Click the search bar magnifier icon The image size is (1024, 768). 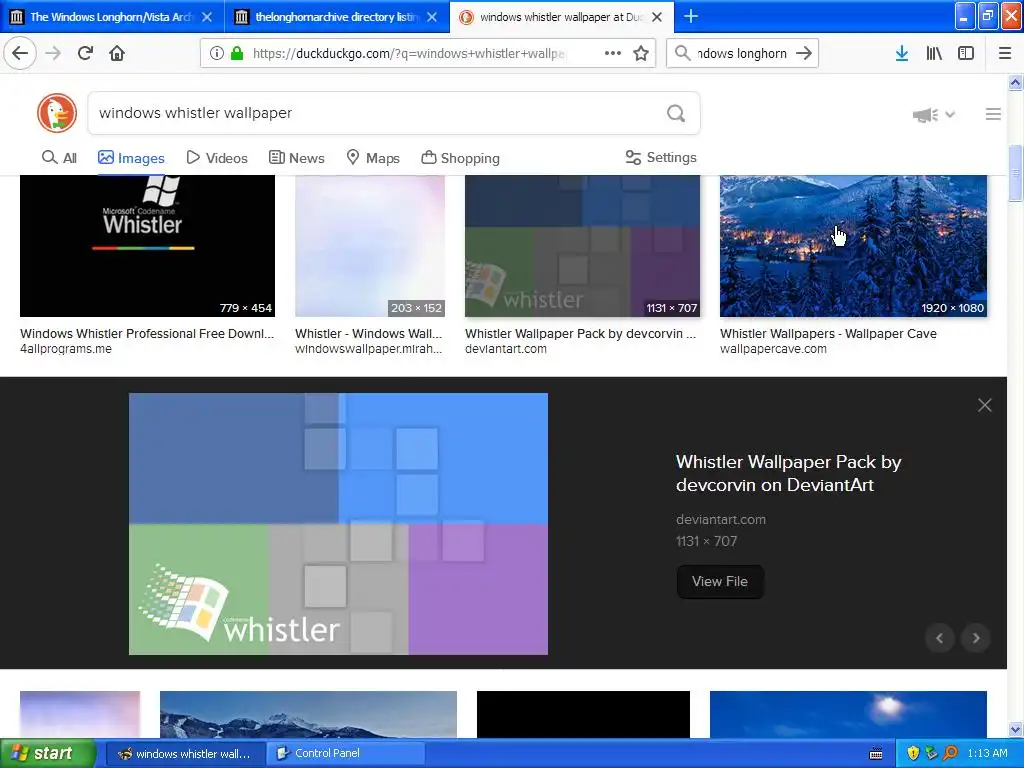[x=682, y=54]
